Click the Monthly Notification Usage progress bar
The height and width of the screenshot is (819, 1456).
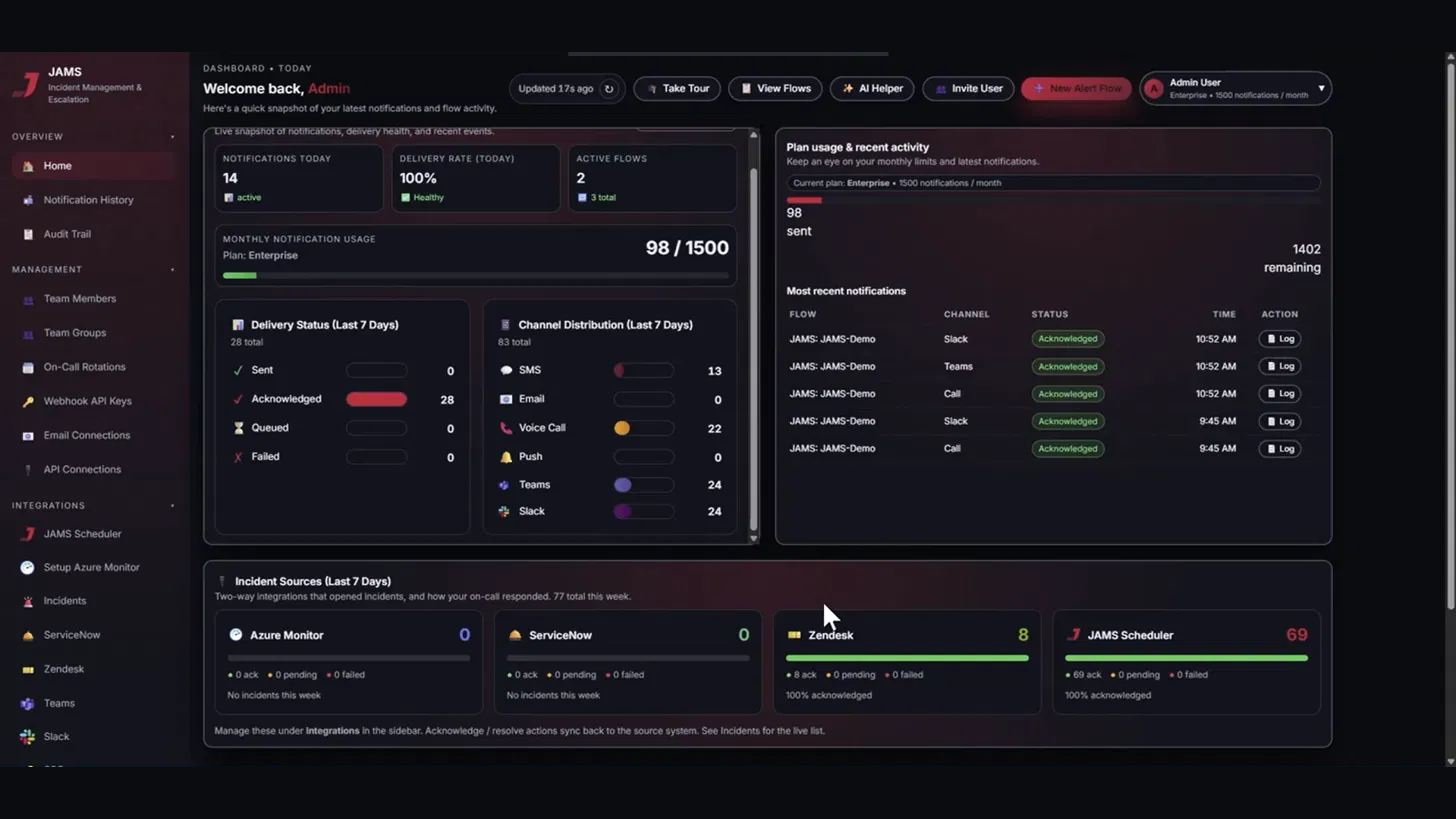pyautogui.click(x=476, y=275)
